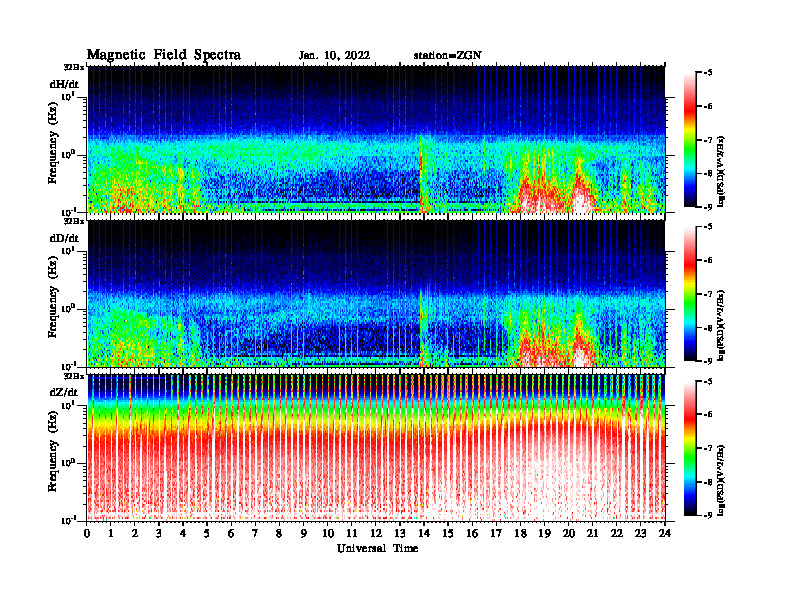Image resolution: width=792 pixels, height=612 pixels.
Task: Click hour 19 tick label on time axis
Action: tap(544, 534)
